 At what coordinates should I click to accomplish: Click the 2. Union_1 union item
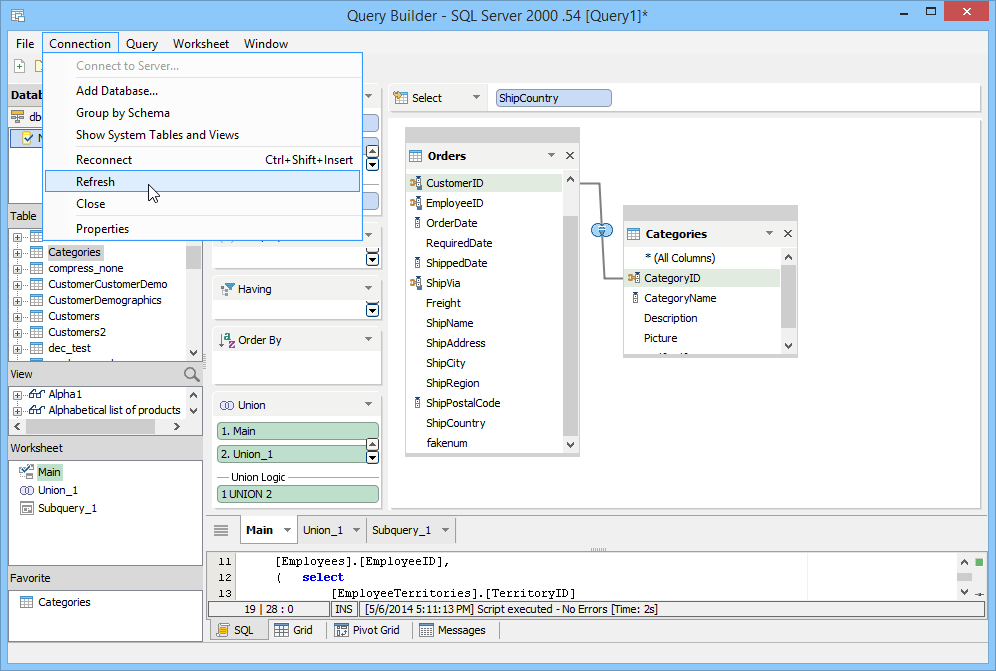292,454
